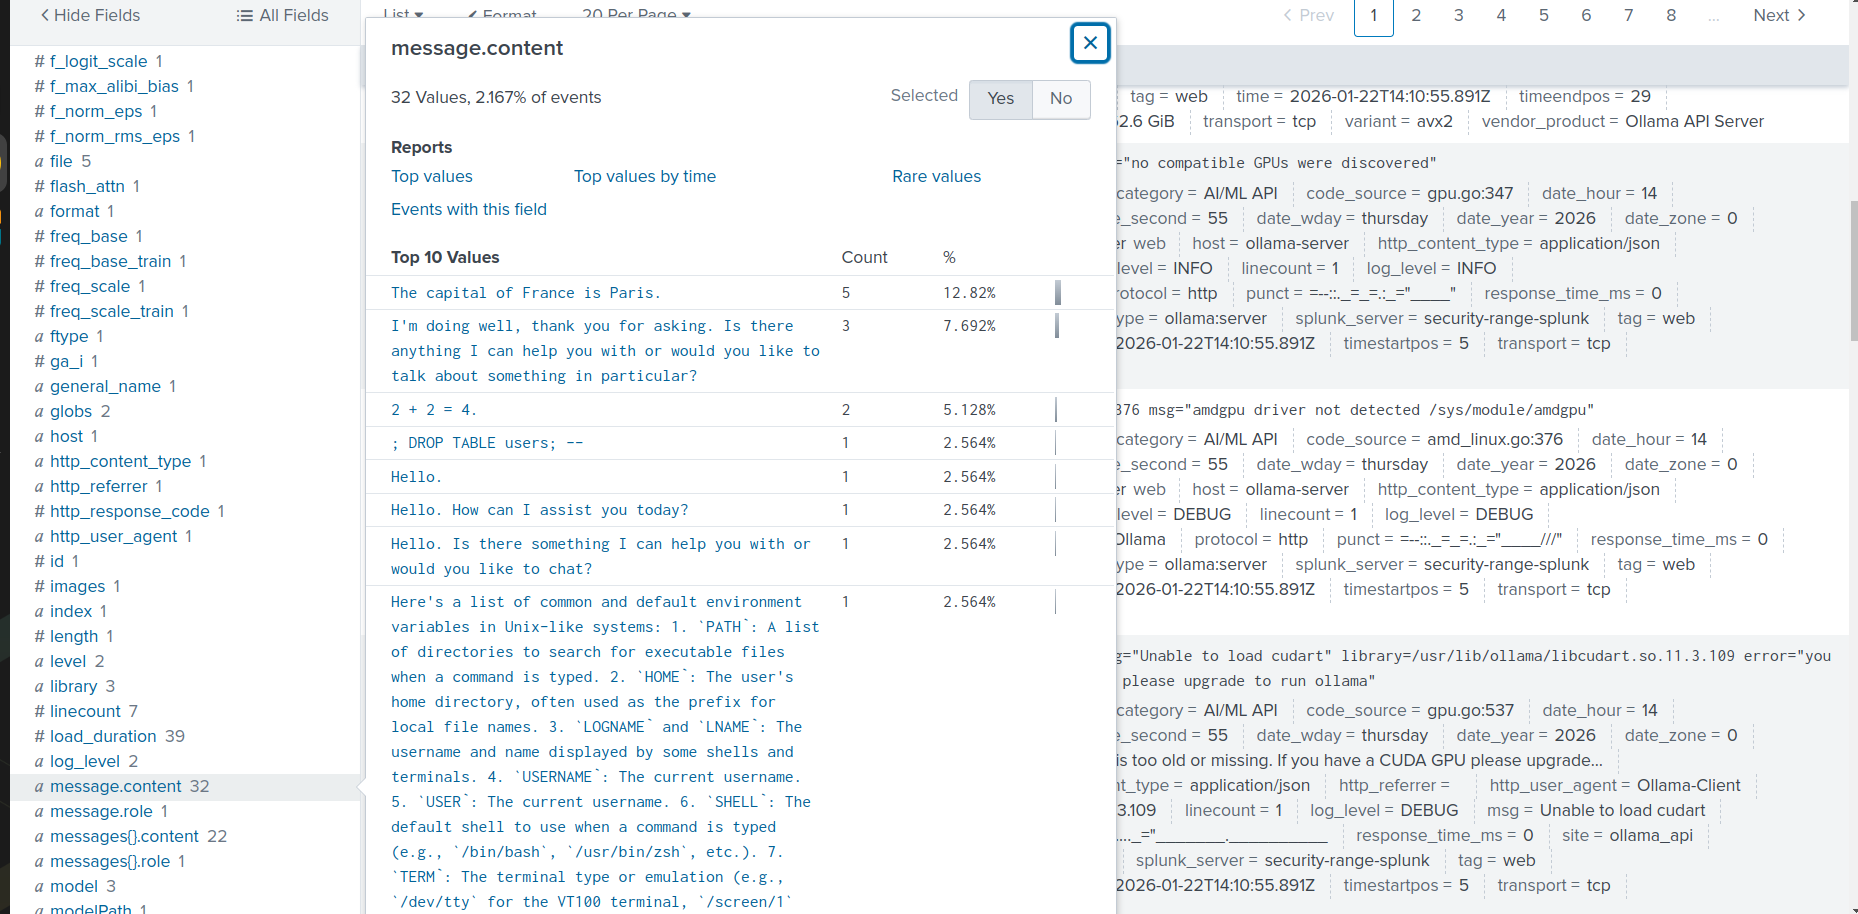Go to results page 8
Screen dimensions: 1858x914
(x=1671, y=15)
